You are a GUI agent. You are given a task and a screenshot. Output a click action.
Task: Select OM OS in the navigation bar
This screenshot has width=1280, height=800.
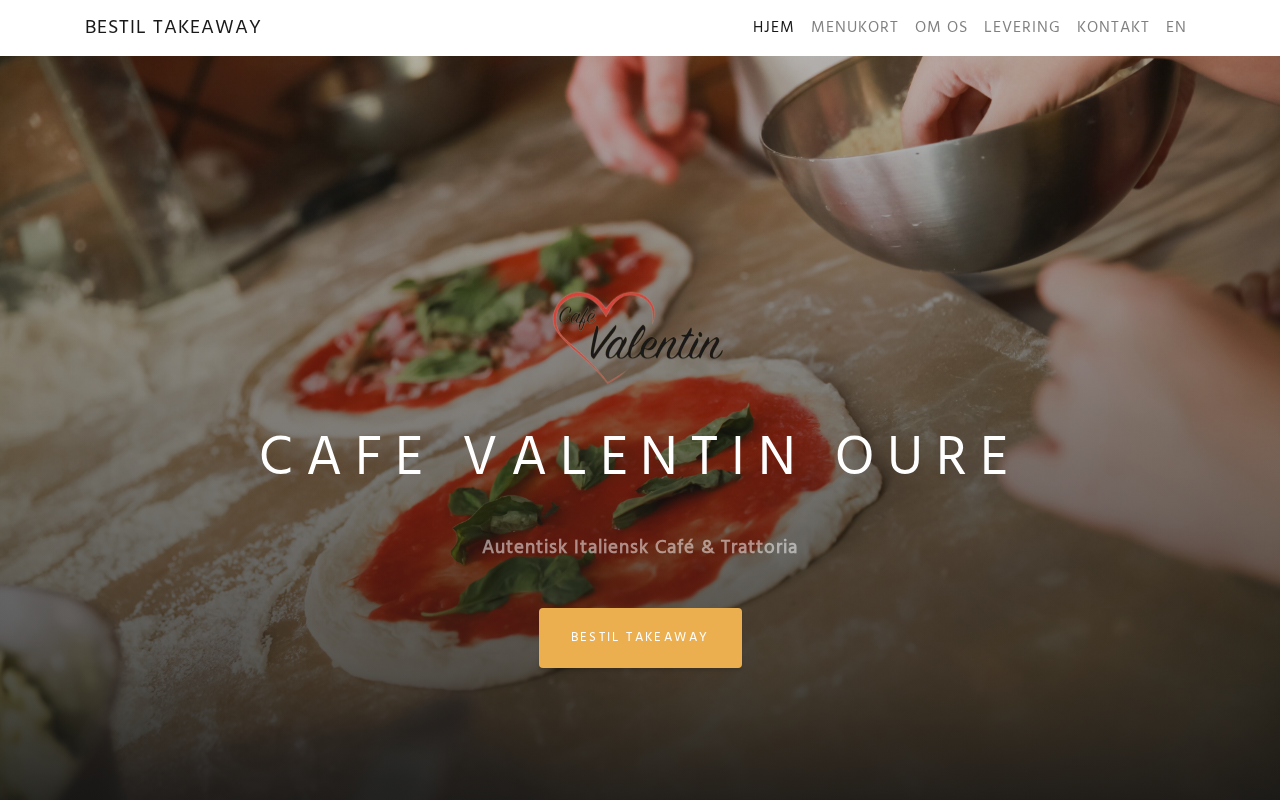[941, 27]
